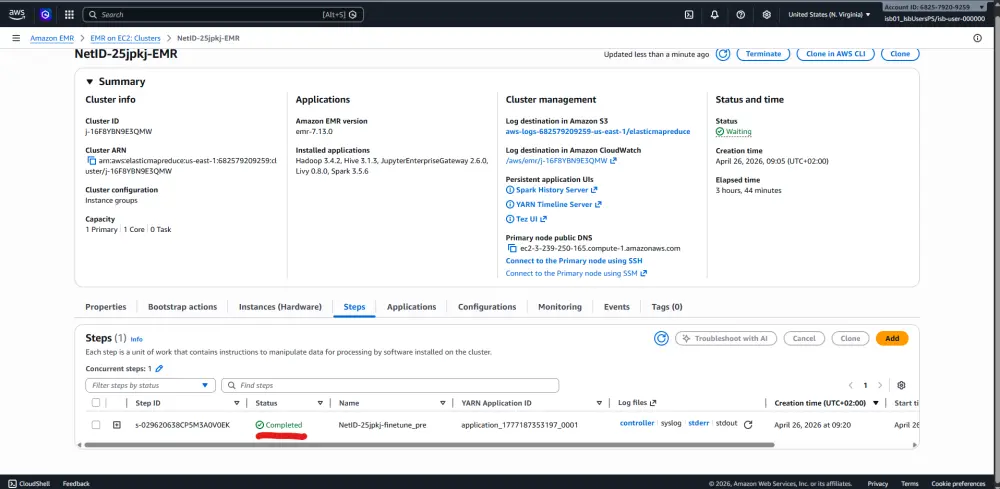The width and height of the screenshot is (1000, 489).
Task: Go to previous page of steps
Action: [851, 385]
